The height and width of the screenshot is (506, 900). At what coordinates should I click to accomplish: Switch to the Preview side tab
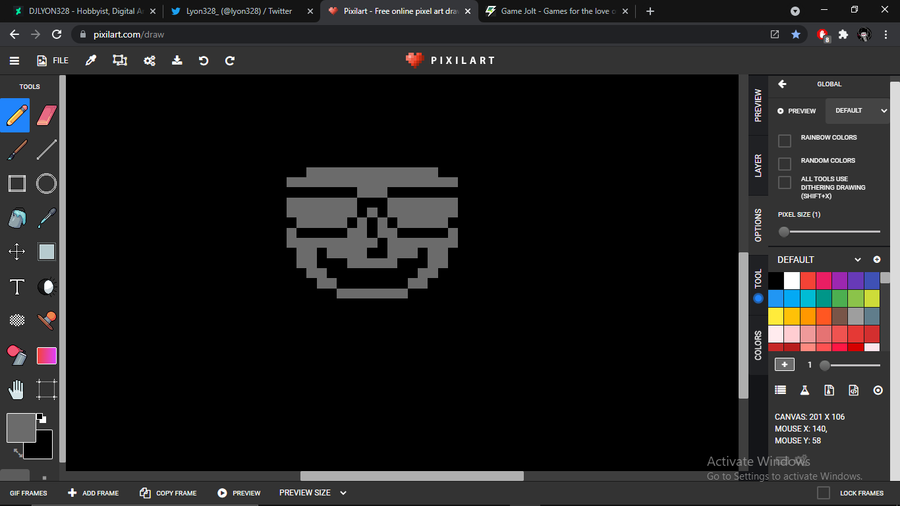(x=758, y=105)
